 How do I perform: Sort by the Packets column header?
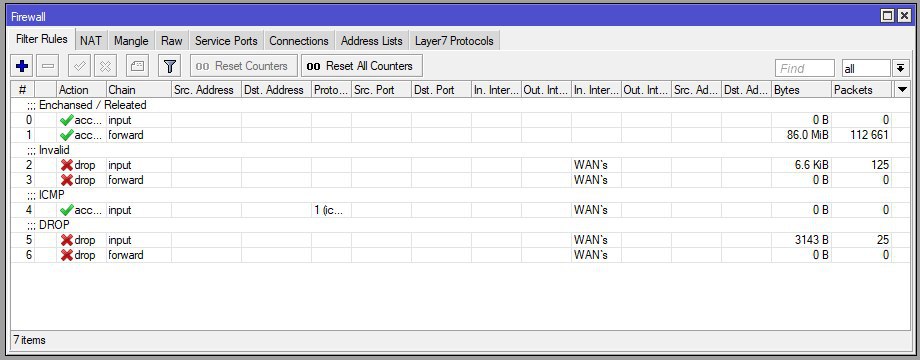tap(862, 90)
